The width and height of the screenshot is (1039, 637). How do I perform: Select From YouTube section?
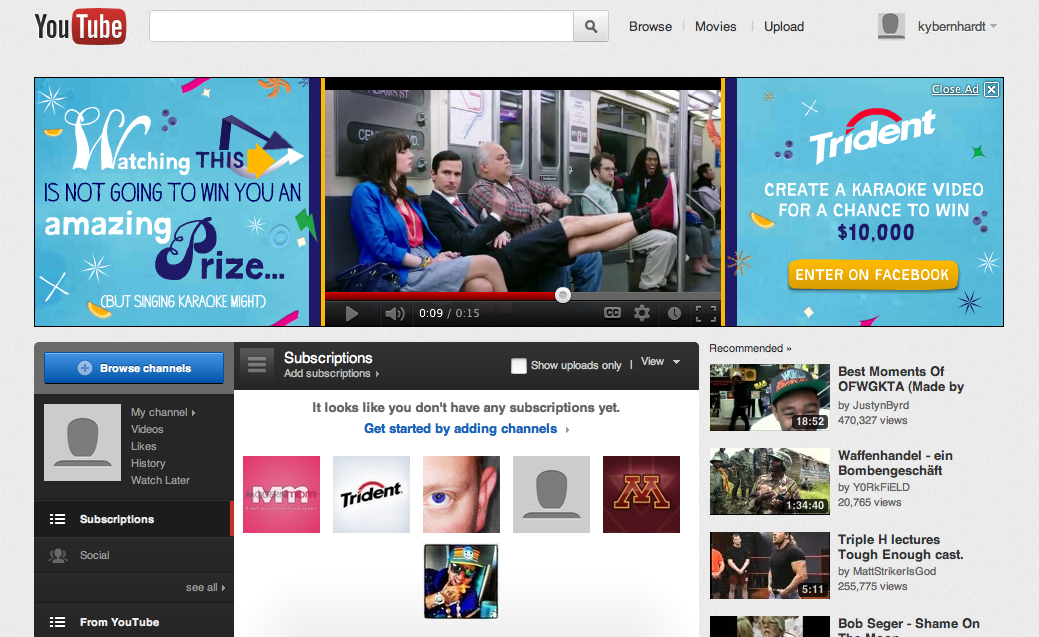click(x=134, y=622)
